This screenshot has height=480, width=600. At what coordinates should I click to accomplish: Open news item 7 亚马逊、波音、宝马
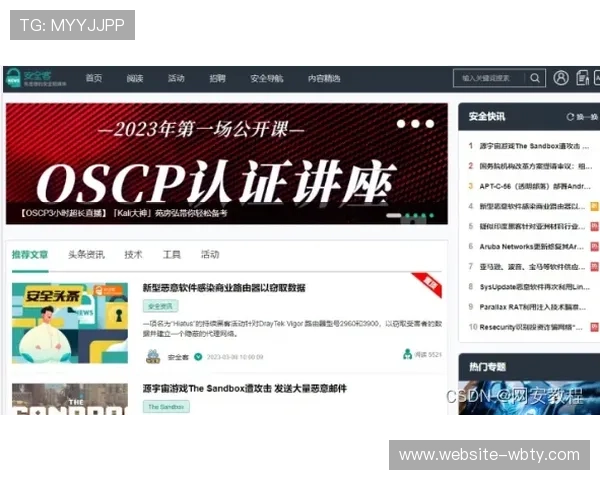click(x=532, y=266)
